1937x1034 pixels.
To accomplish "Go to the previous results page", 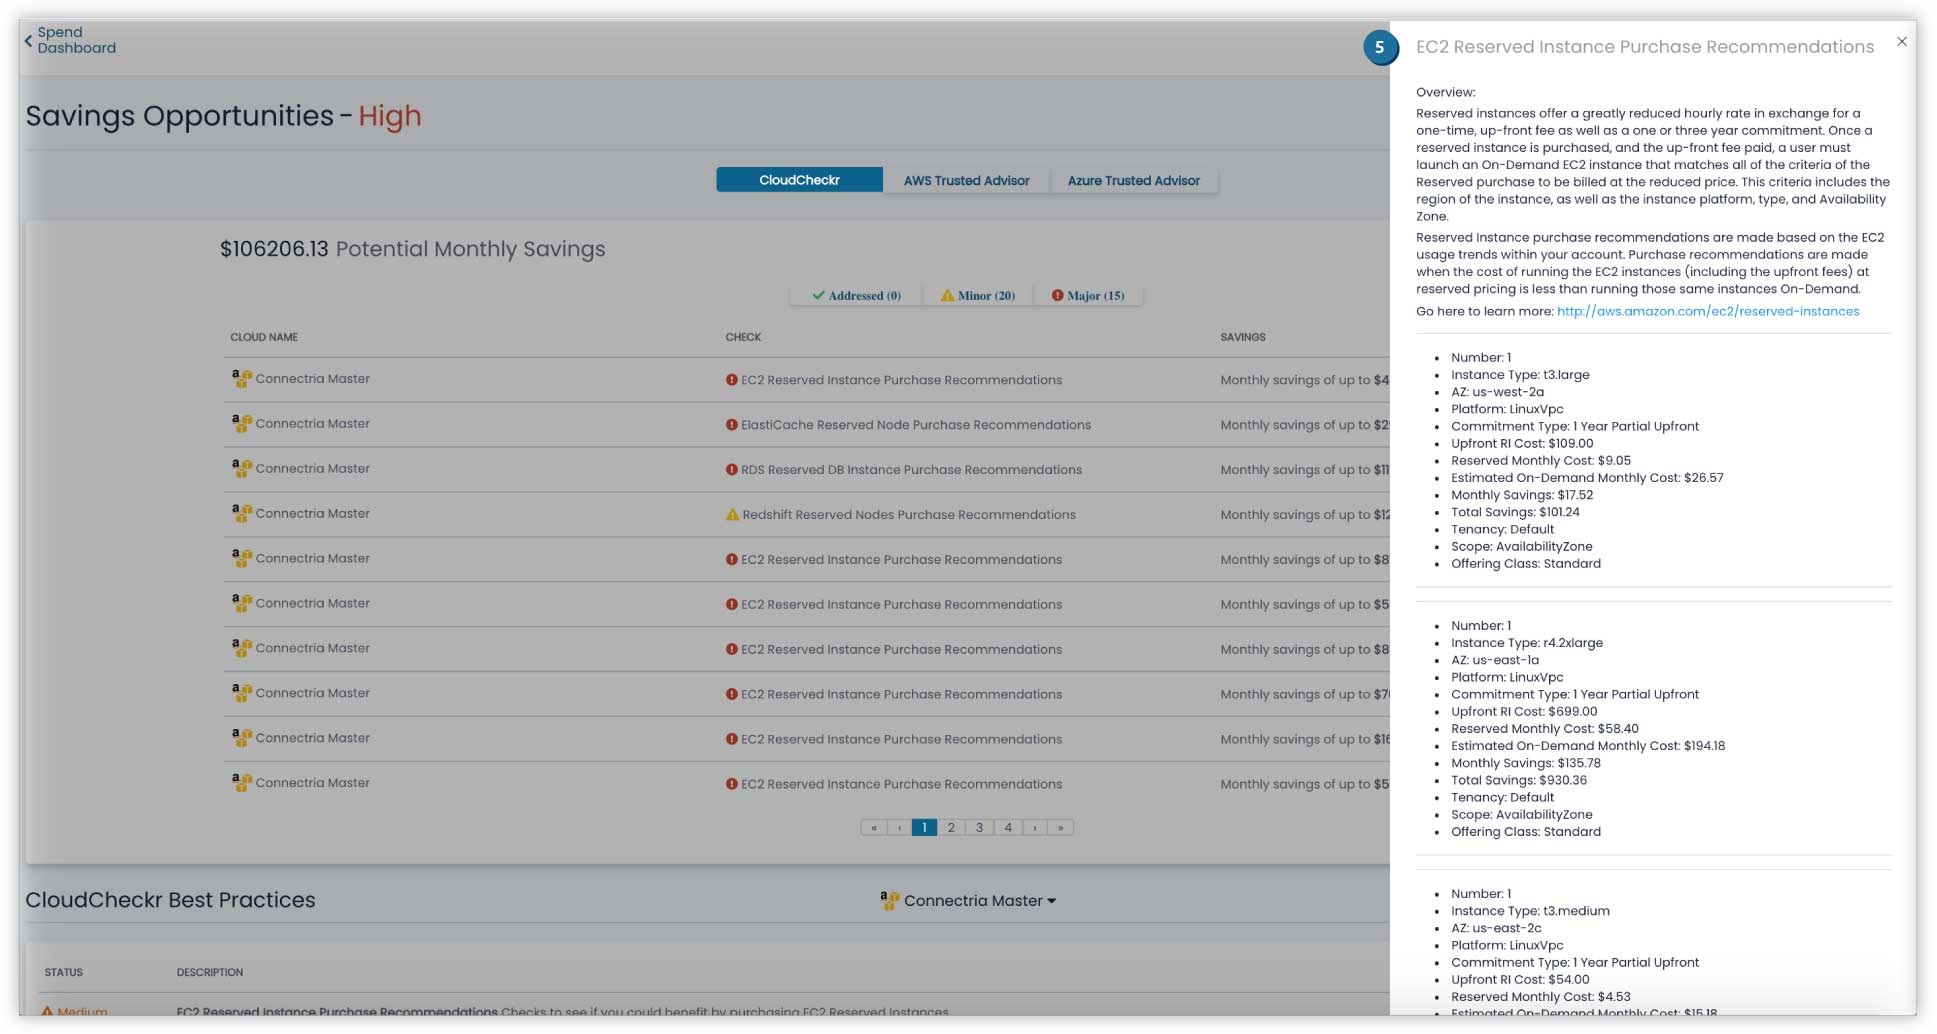I will 899,828.
